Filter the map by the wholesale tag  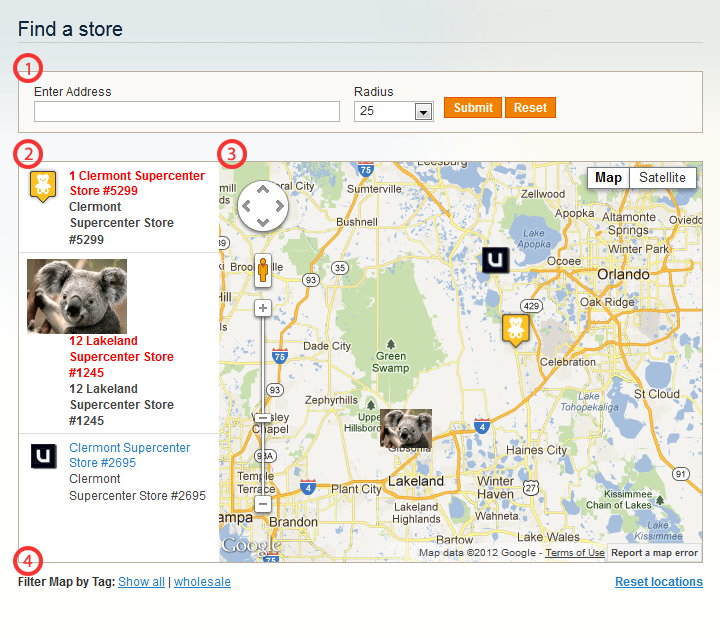click(202, 582)
